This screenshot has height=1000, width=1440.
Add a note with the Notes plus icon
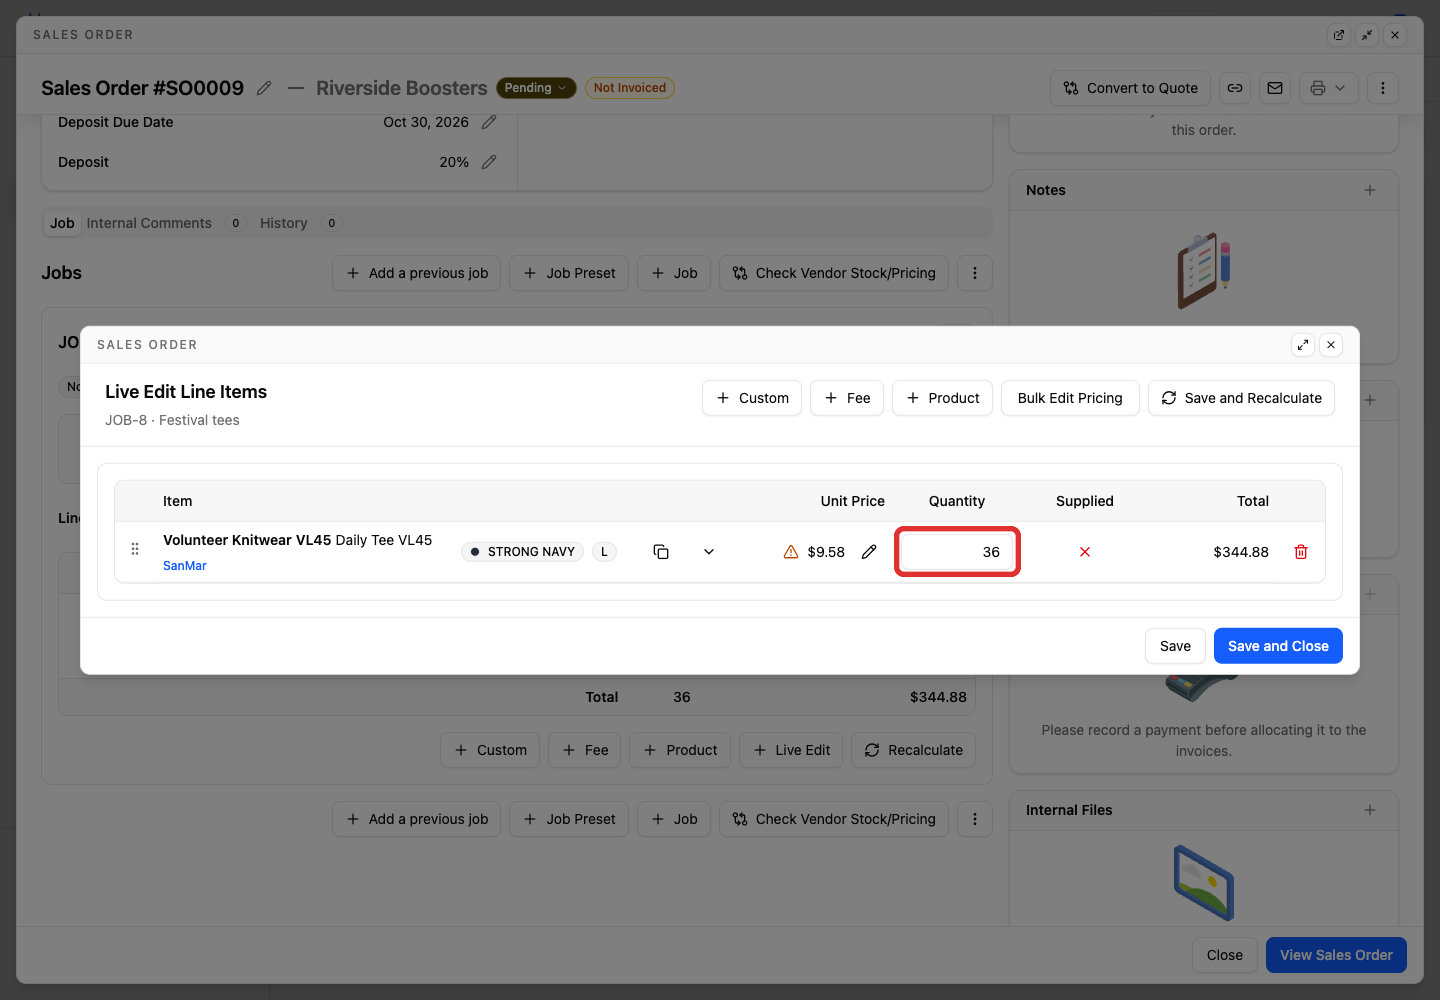coord(1370,190)
